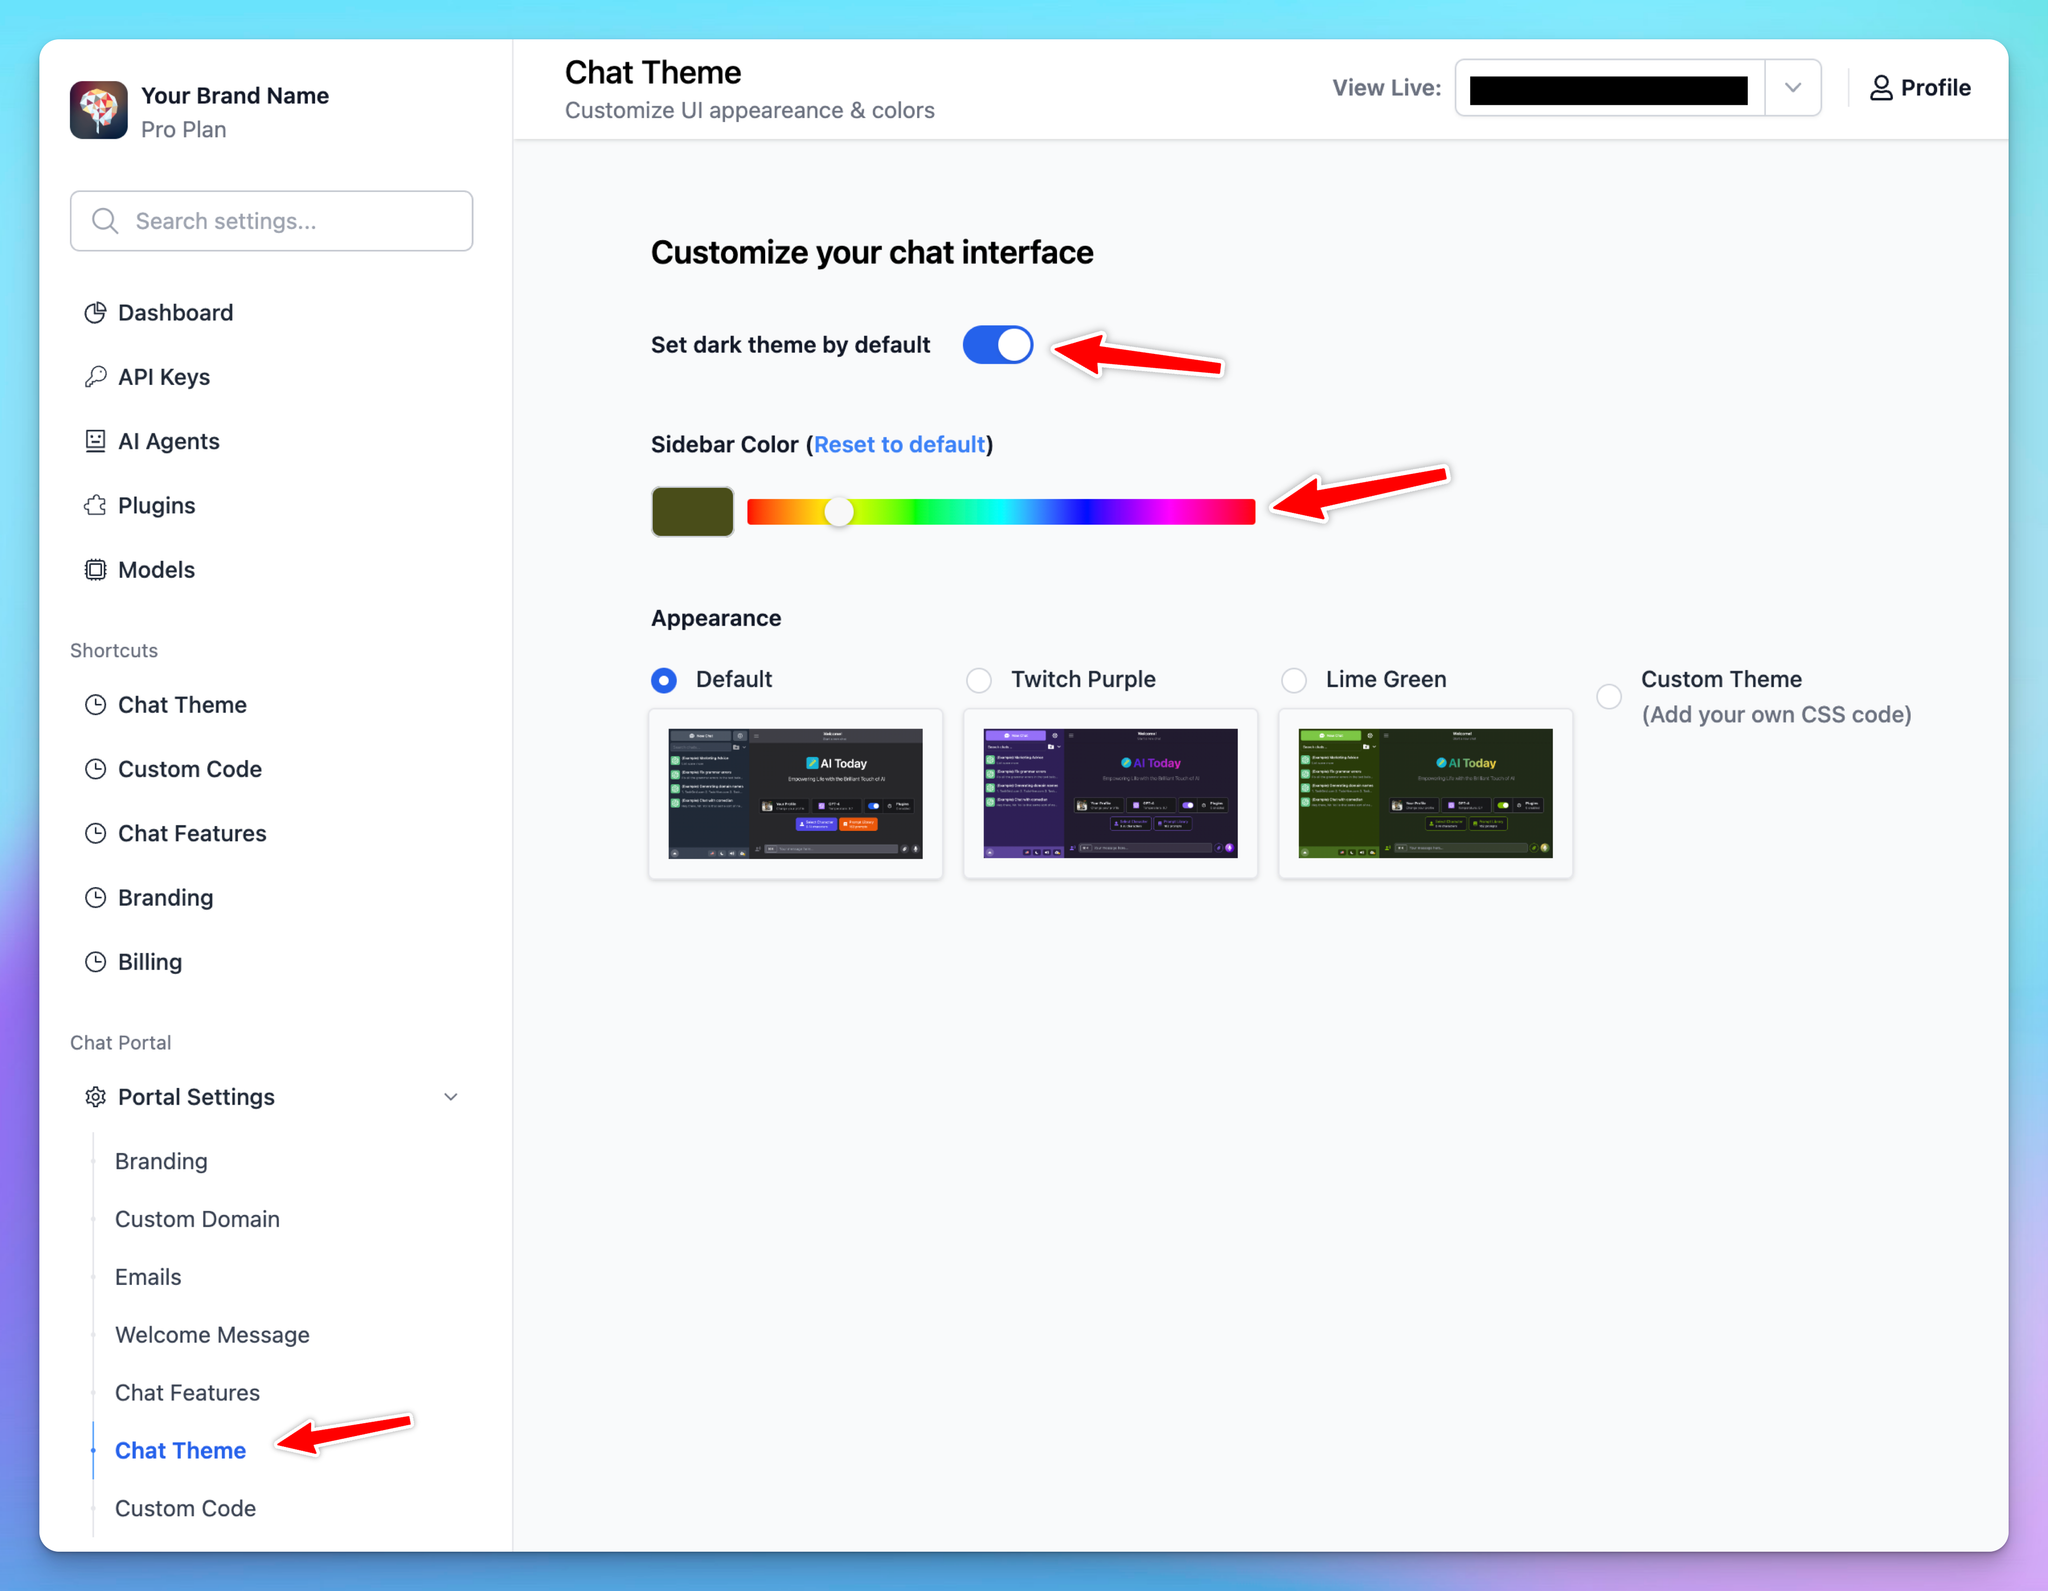Click the Models chip icon
Screen dimensions: 2048x1591
point(95,570)
